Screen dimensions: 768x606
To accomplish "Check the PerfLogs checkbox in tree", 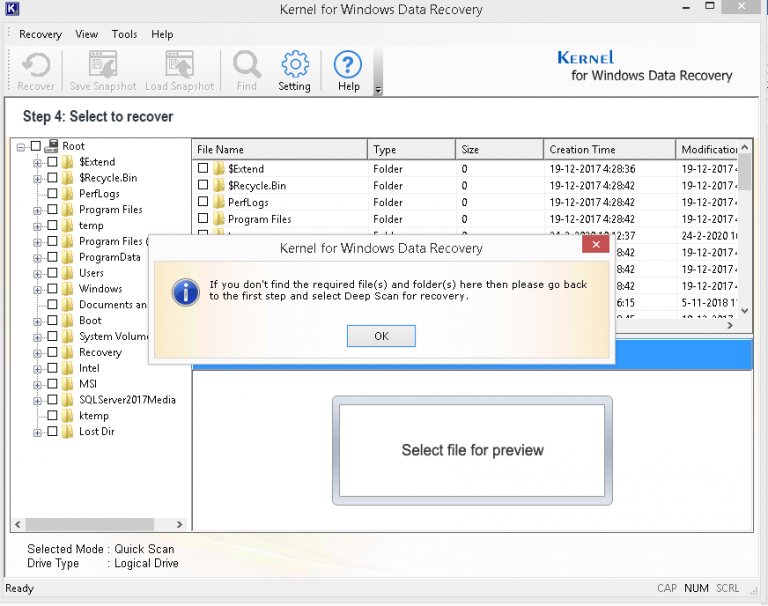I will pyautogui.click(x=52, y=194).
